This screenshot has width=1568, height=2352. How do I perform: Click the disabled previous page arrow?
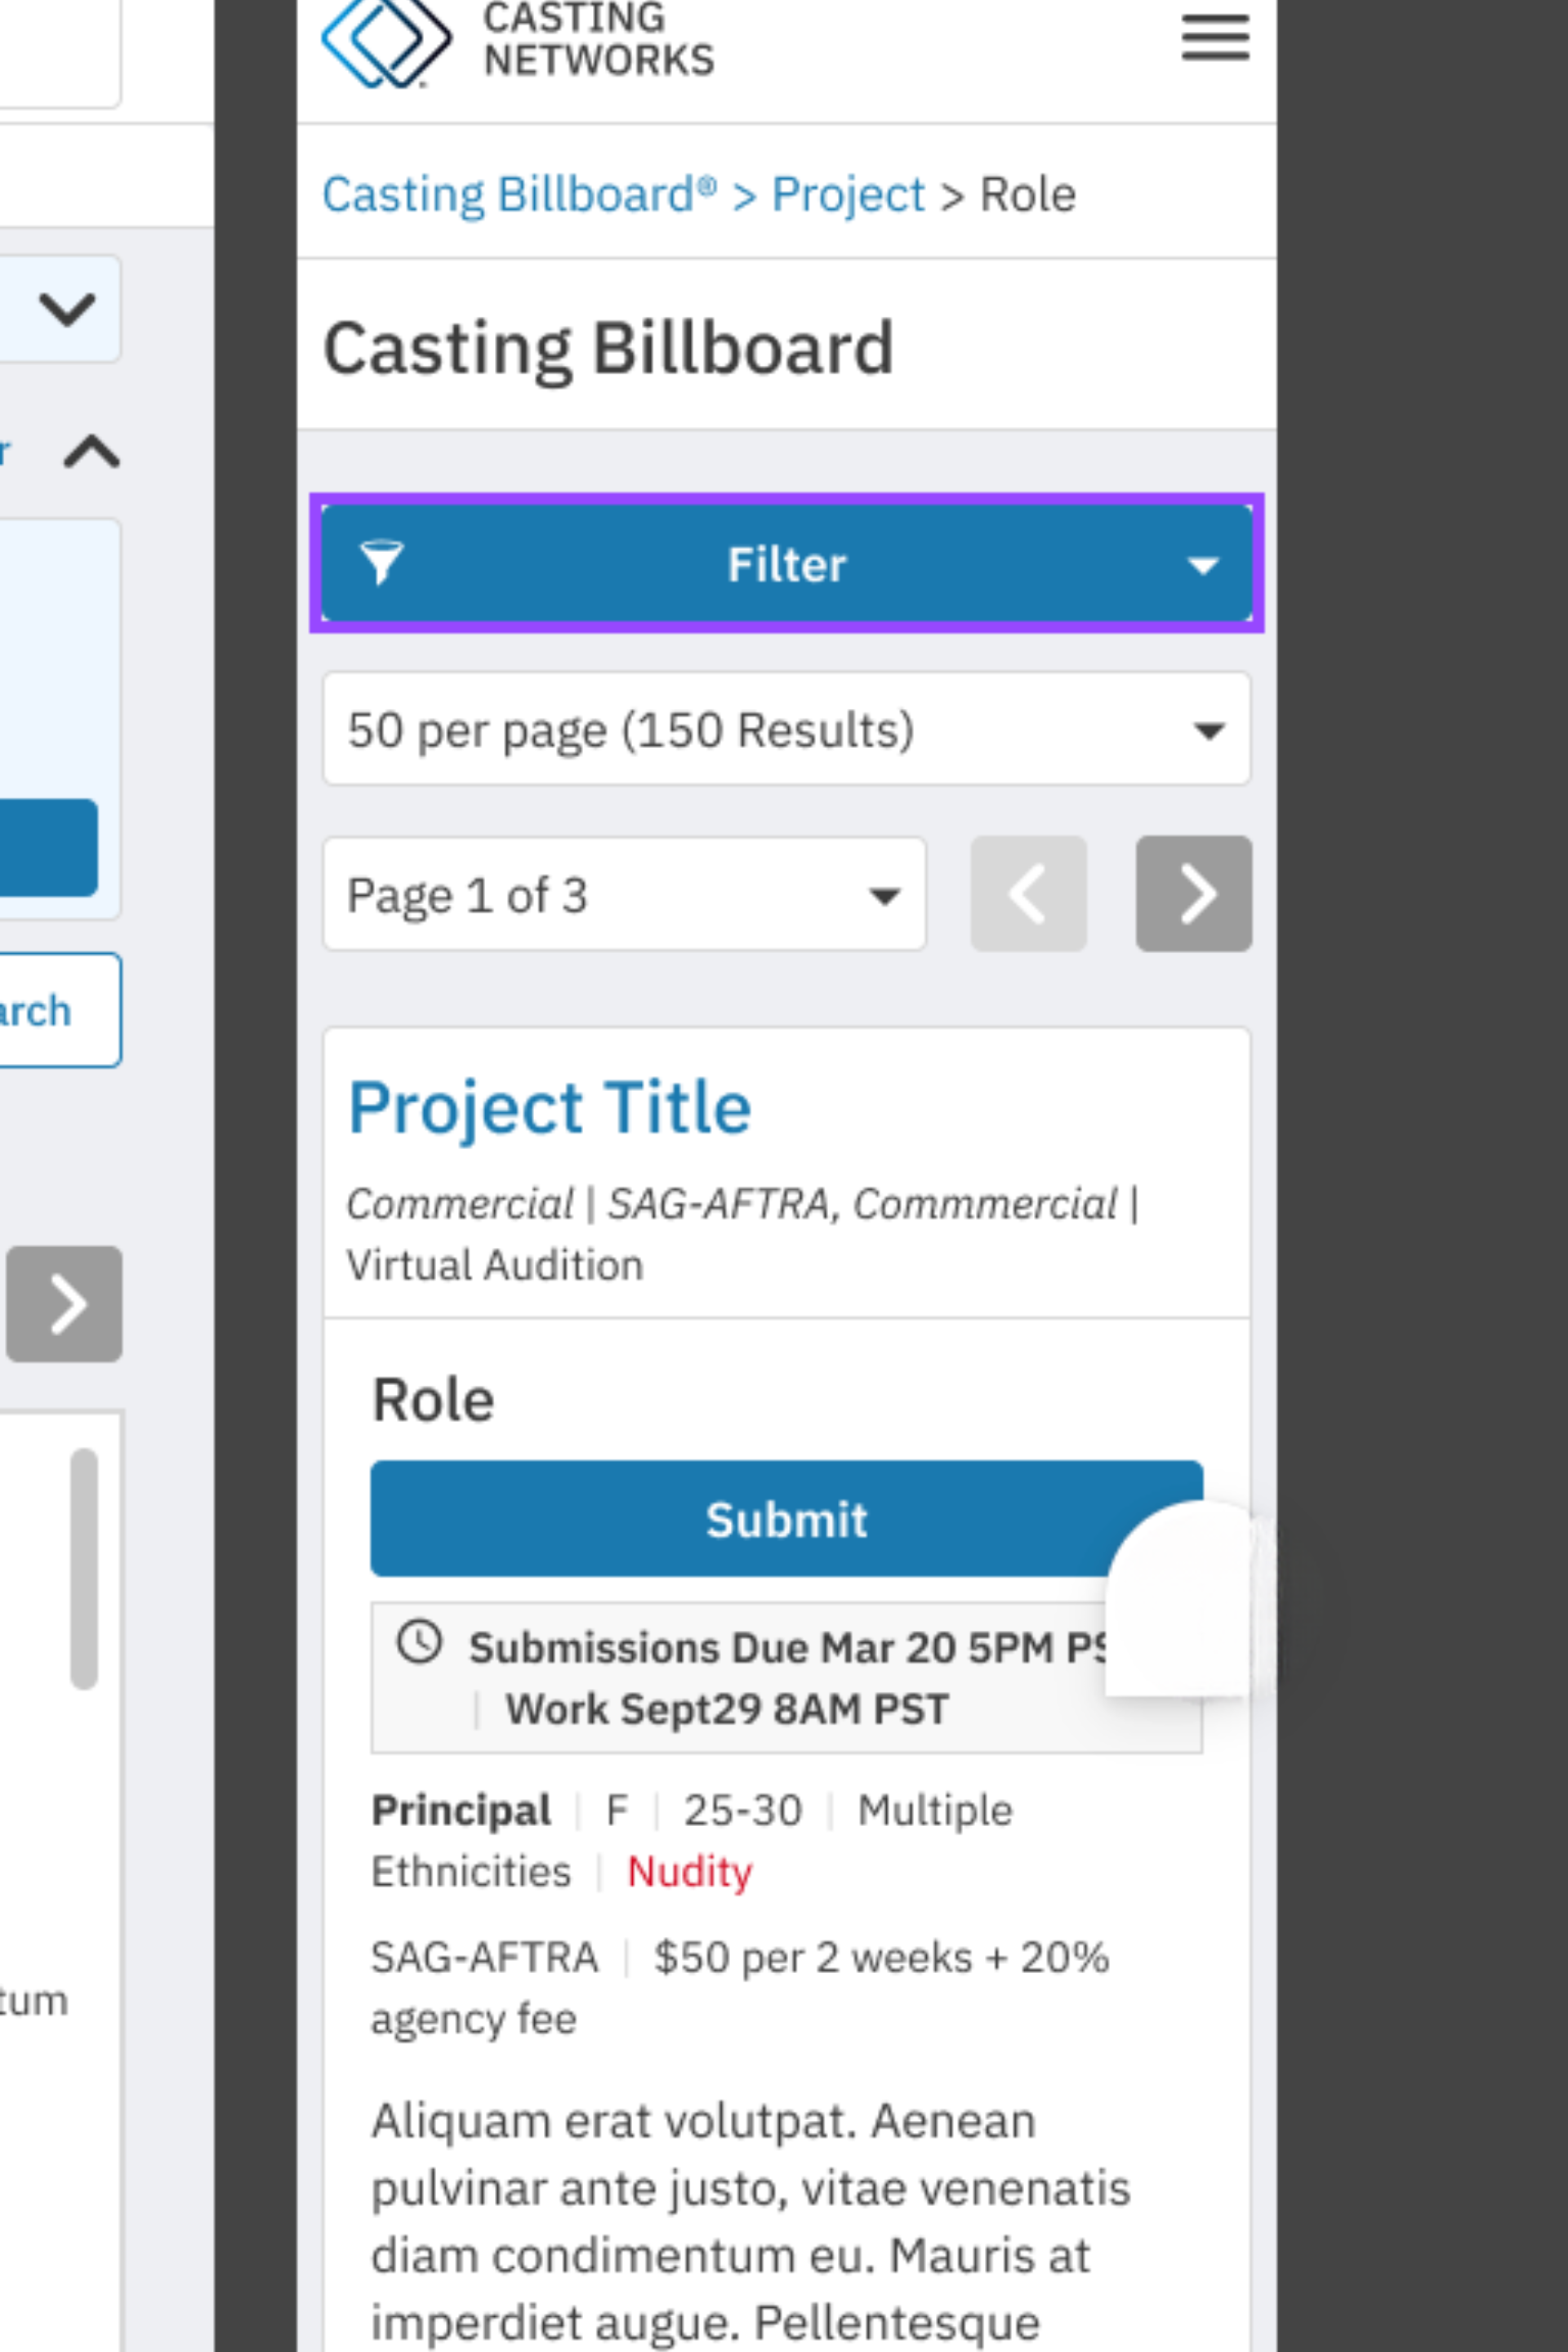coord(1028,894)
